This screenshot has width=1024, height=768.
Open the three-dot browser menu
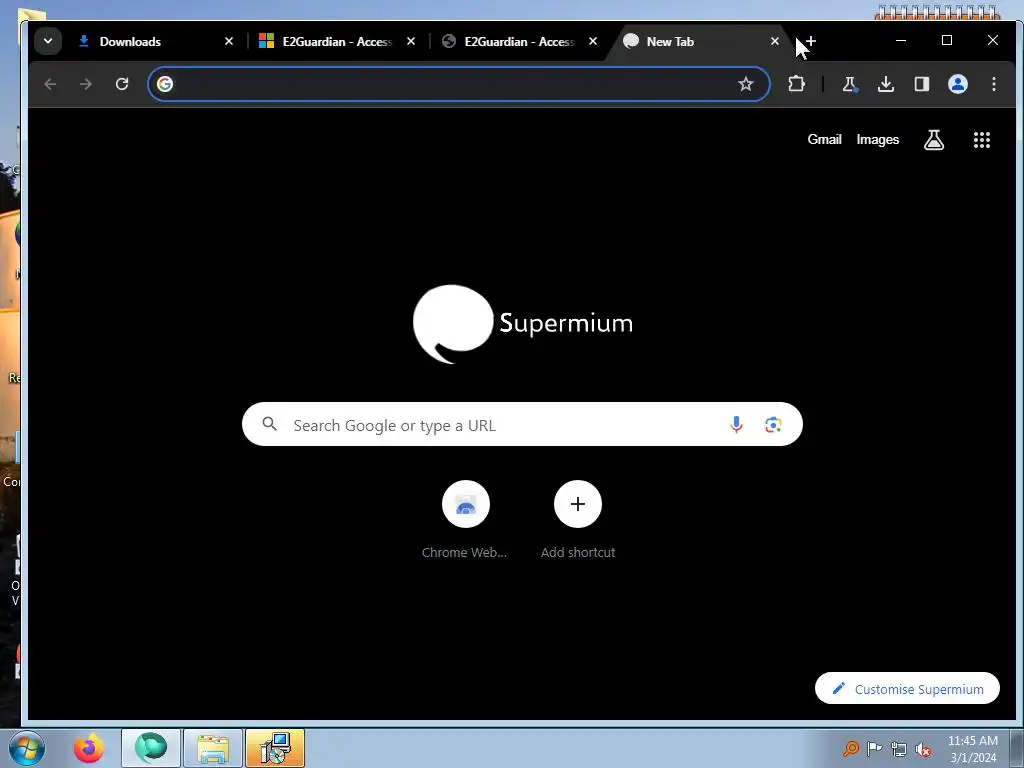click(x=993, y=84)
